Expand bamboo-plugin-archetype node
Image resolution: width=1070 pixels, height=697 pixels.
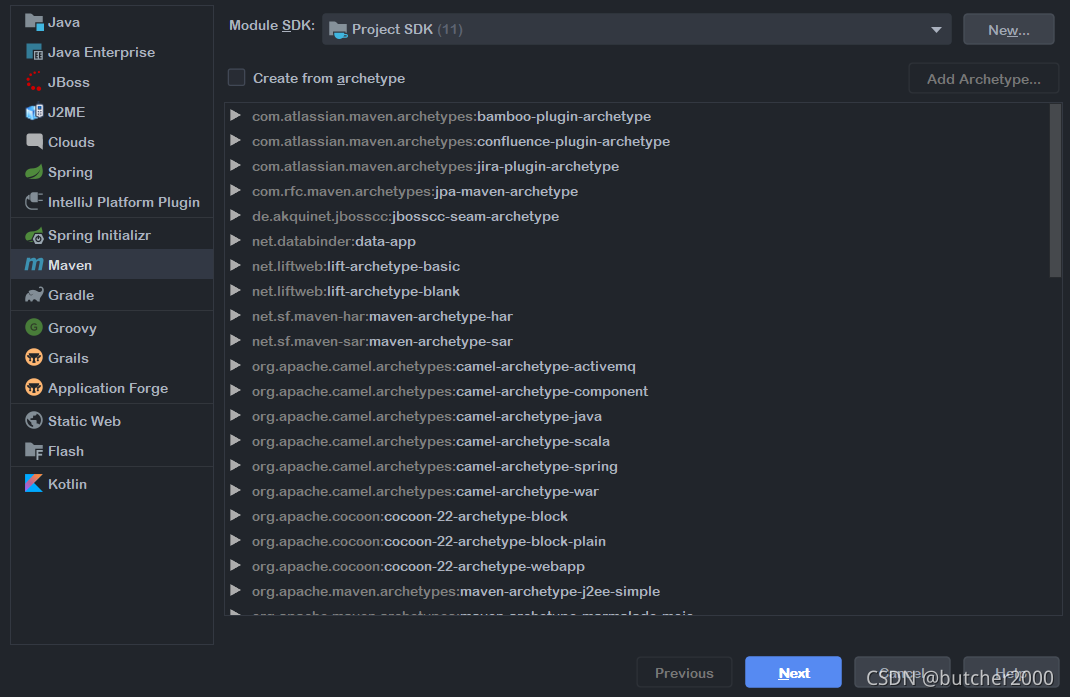(235, 115)
